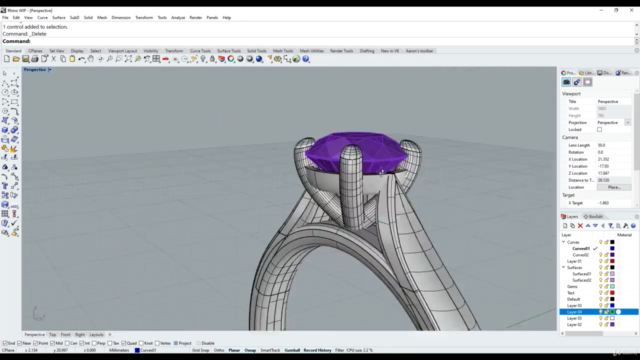Click Gems layer green color swatch
Image resolution: width=640 pixels, height=360 pixels.
click(x=612, y=287)
